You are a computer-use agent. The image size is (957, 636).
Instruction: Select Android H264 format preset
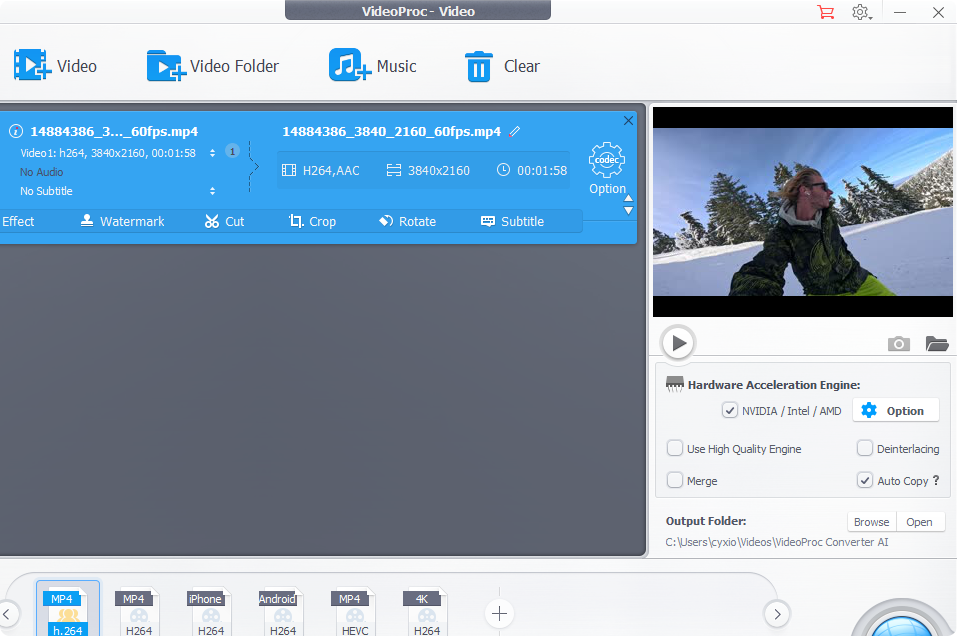point(281,612)
